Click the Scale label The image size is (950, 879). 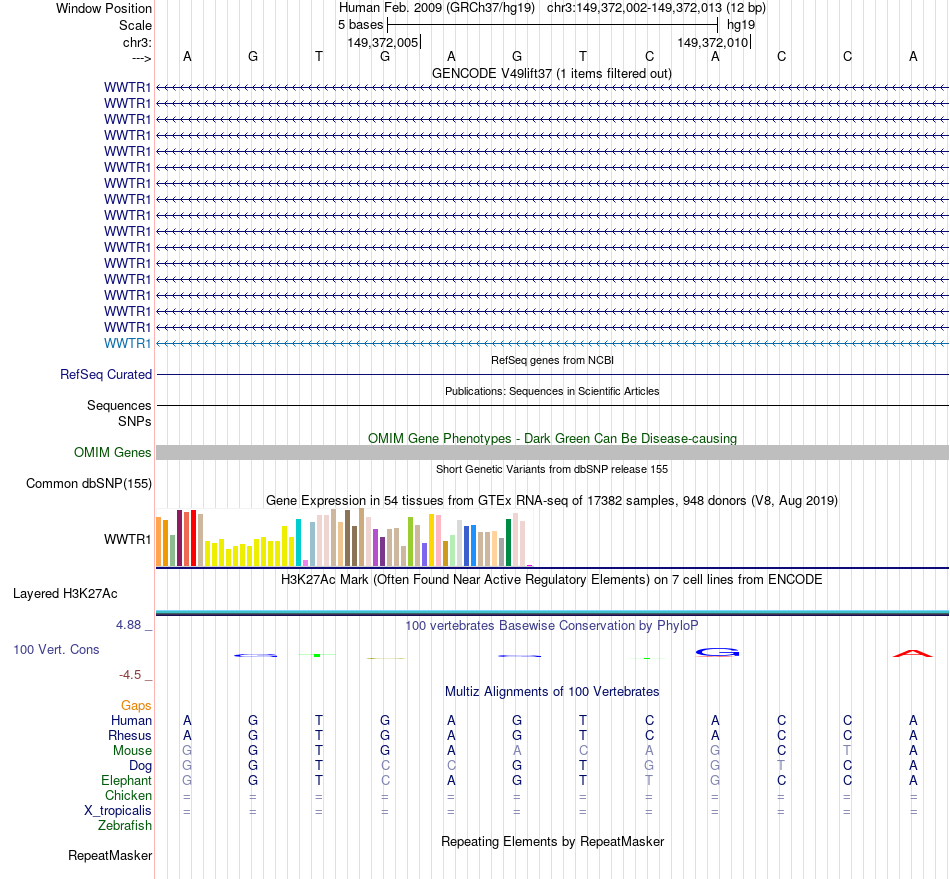pos(135,25)
